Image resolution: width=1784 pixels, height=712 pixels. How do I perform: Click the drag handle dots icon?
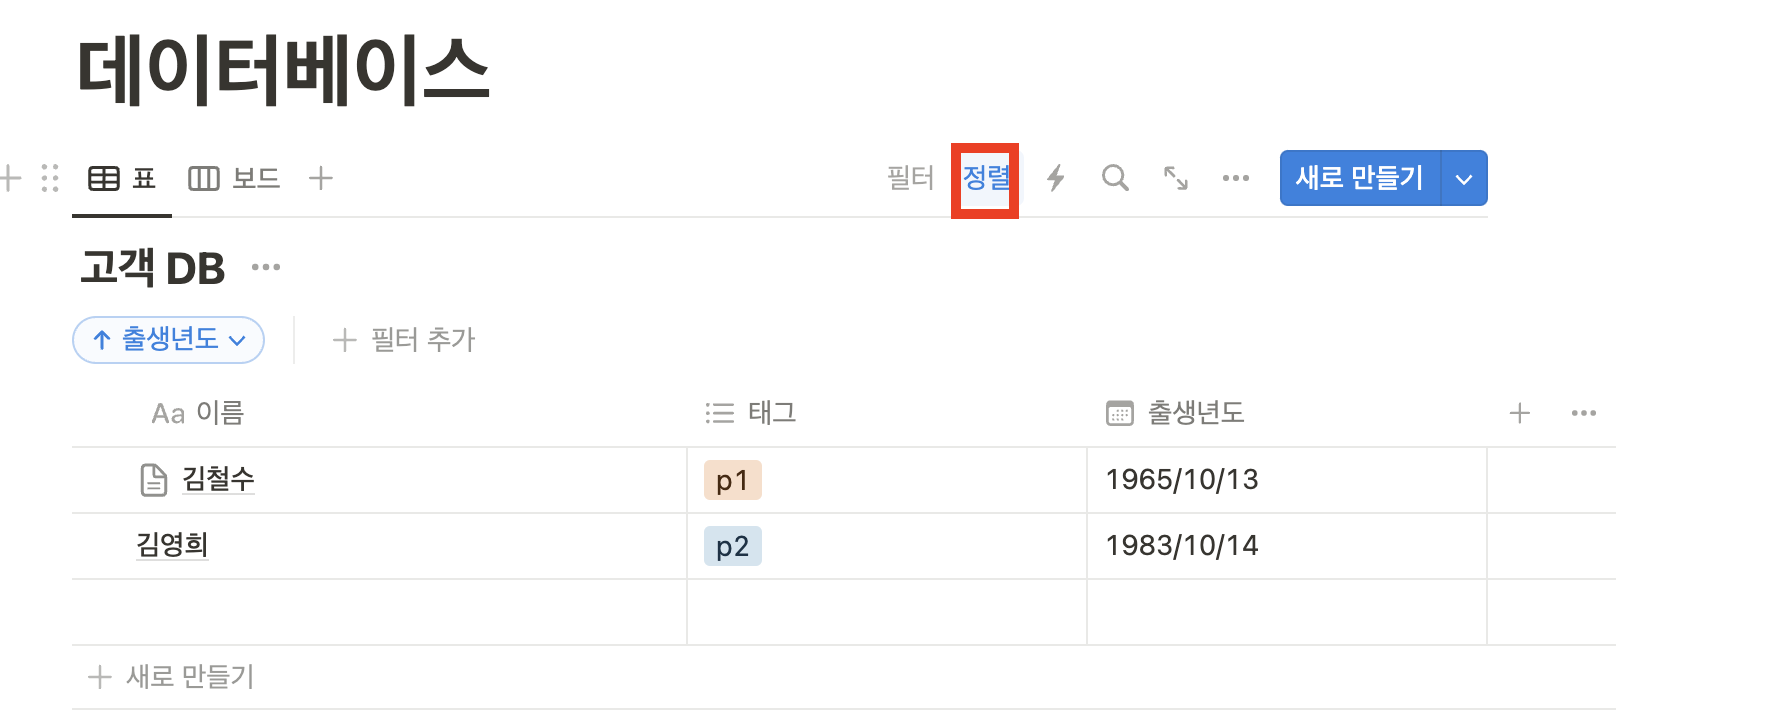[x=50, y=178]
